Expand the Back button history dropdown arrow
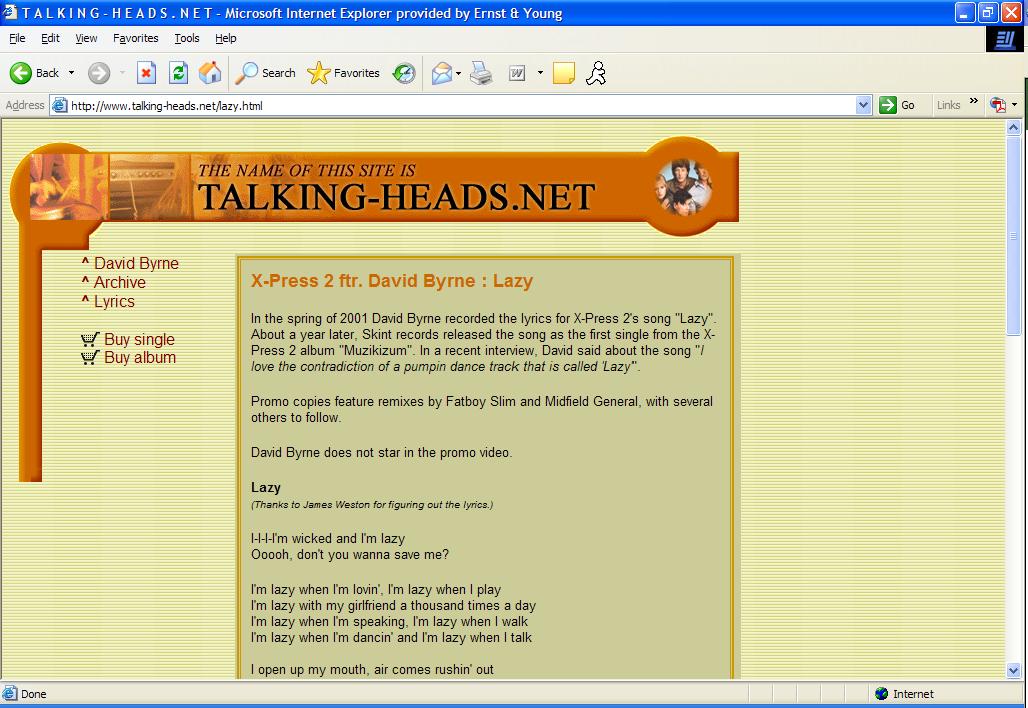This screenshot has height=708, width=1028. pos(71,73)
